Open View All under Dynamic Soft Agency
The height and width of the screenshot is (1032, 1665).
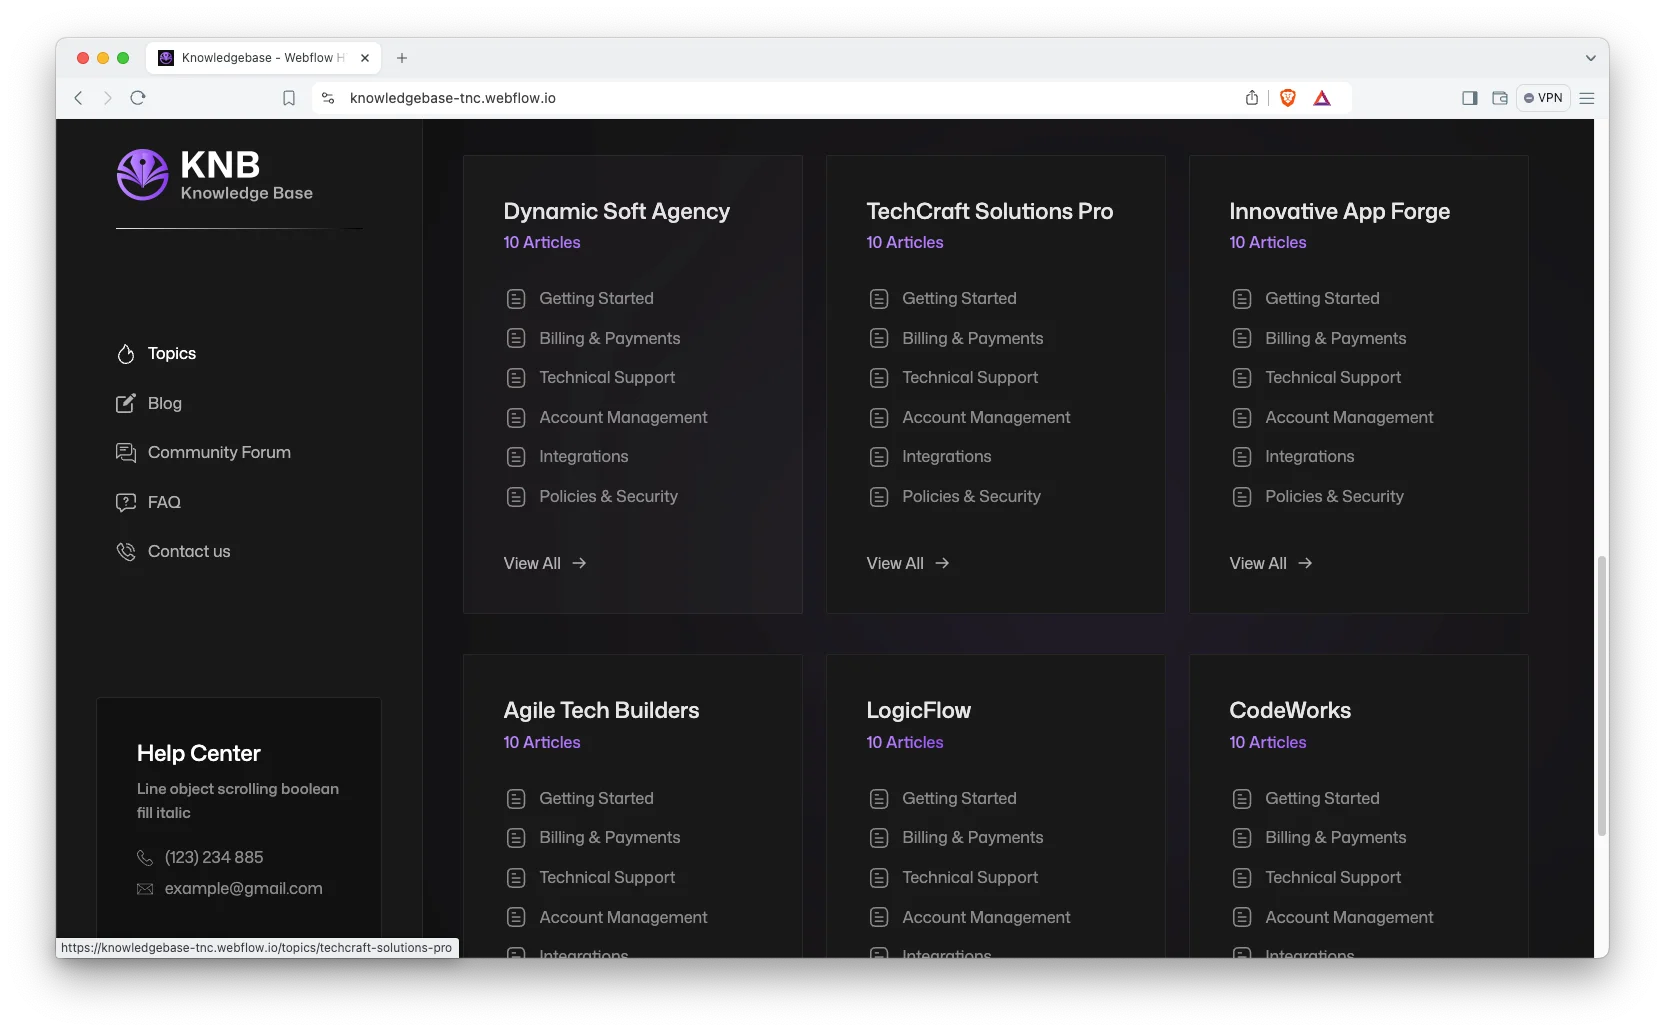(x=544, y=564)
